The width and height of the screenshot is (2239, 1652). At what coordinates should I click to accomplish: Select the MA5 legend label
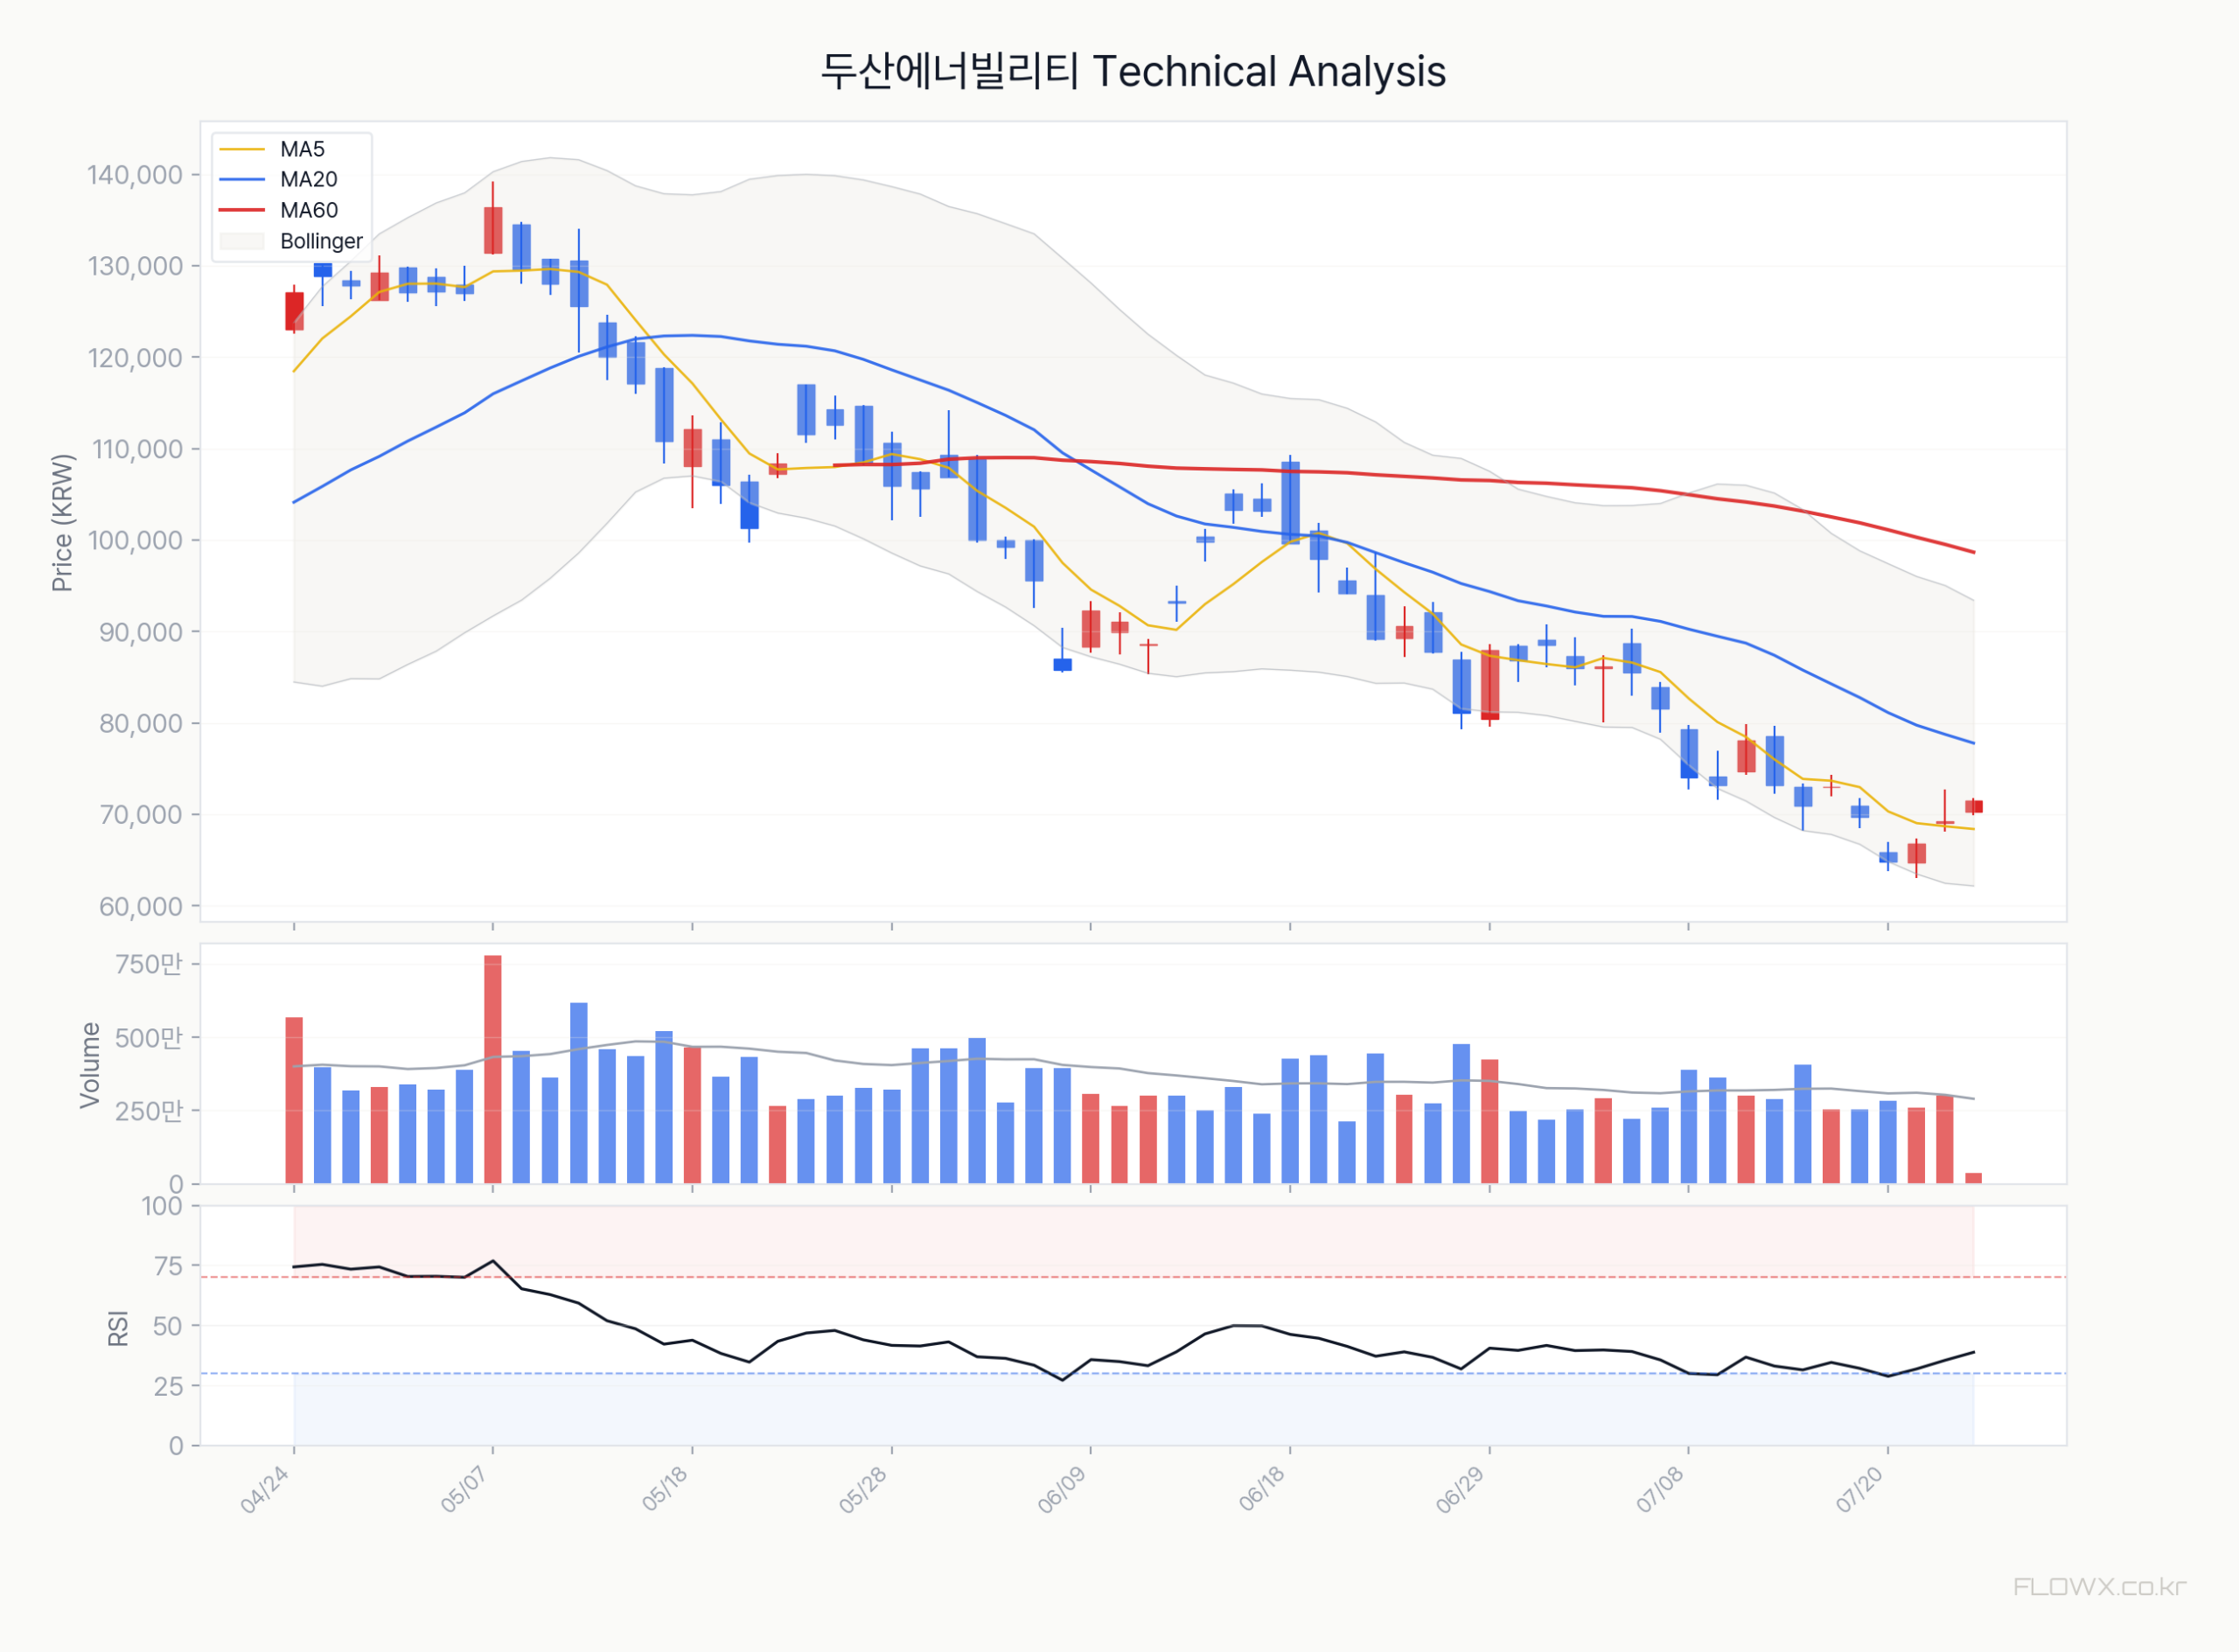302,149
